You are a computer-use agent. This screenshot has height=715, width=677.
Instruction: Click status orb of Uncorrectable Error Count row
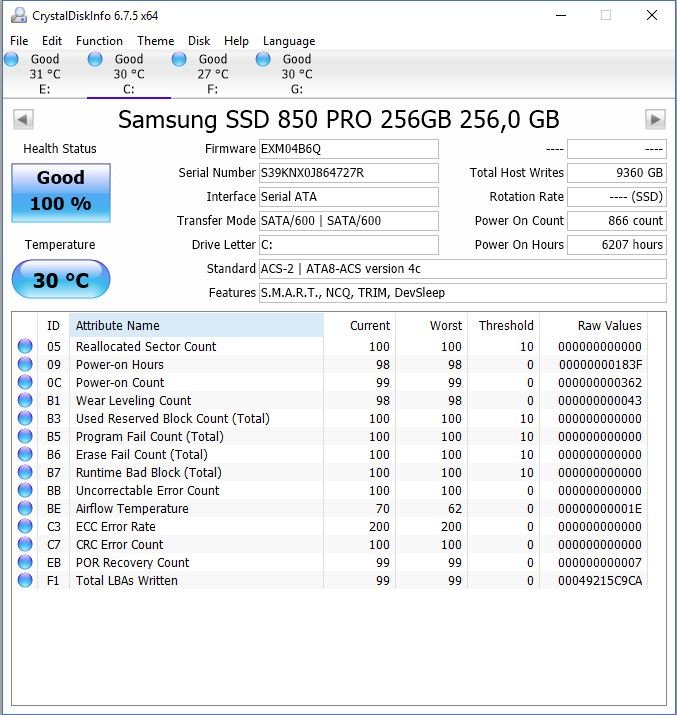[25, 490]
